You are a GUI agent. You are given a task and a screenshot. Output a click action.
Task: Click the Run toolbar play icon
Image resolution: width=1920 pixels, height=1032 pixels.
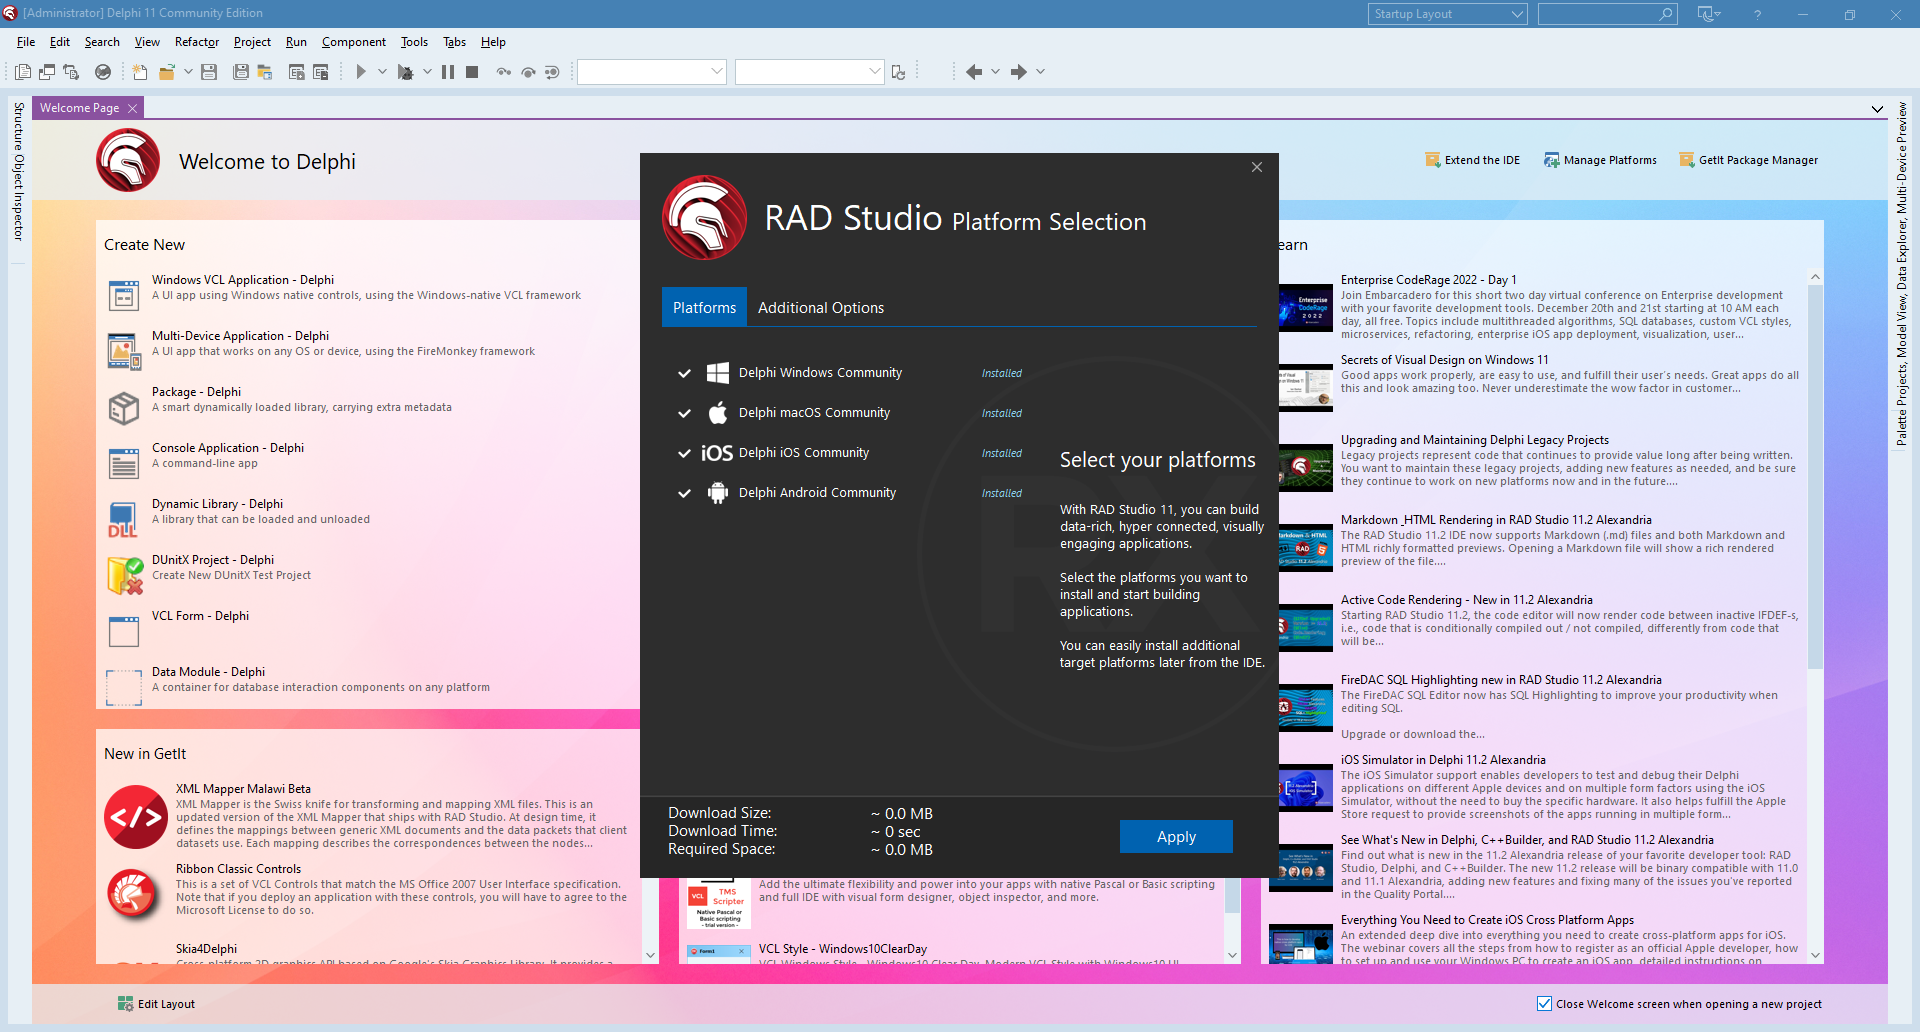pos(361,72)
